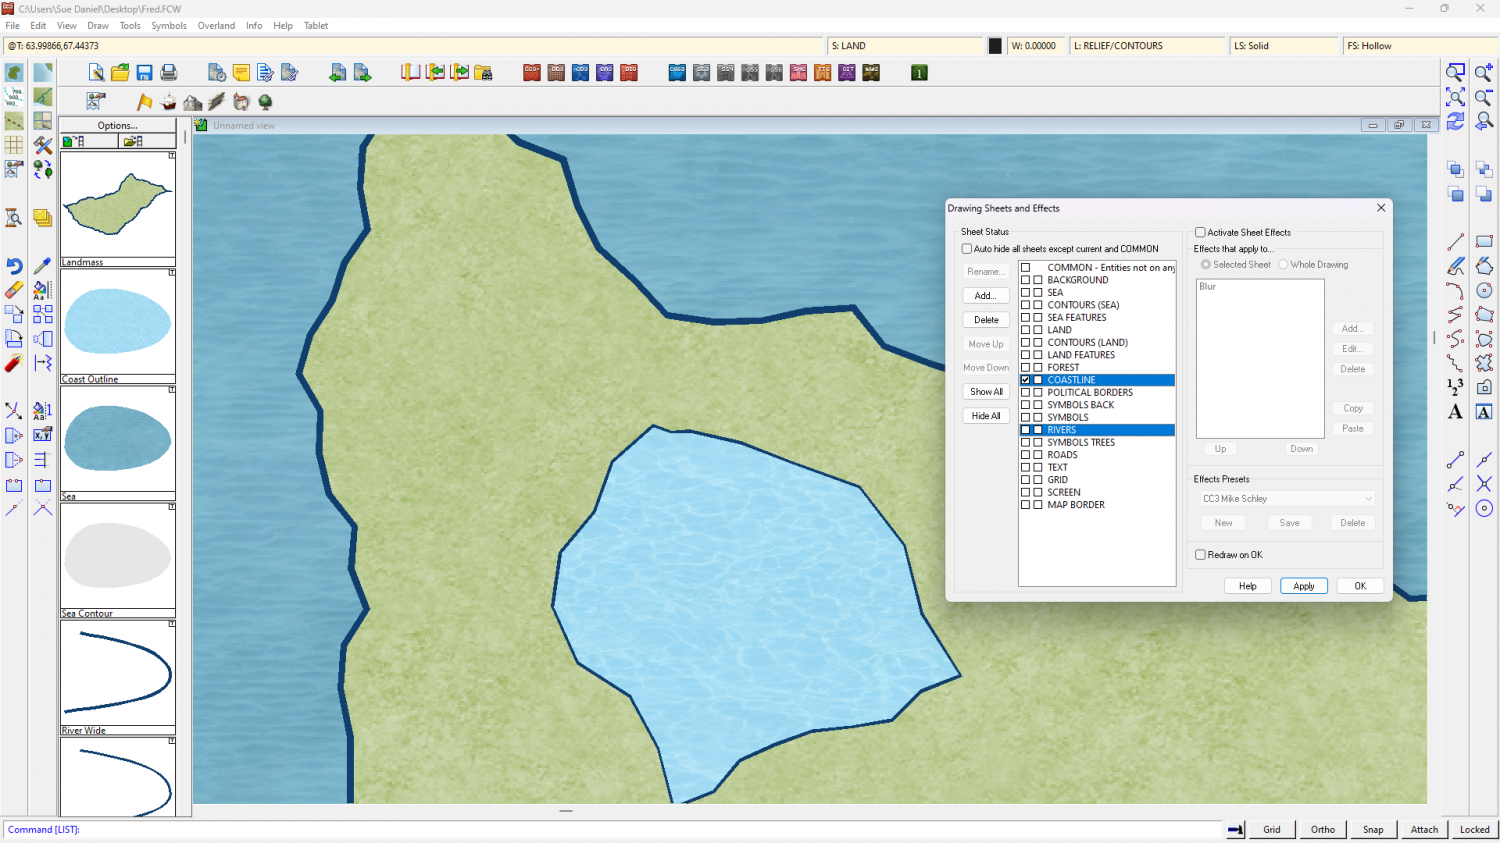
Task: Toggle hide checkbox for FOREST sheet
Action: tap(1038, 368)
